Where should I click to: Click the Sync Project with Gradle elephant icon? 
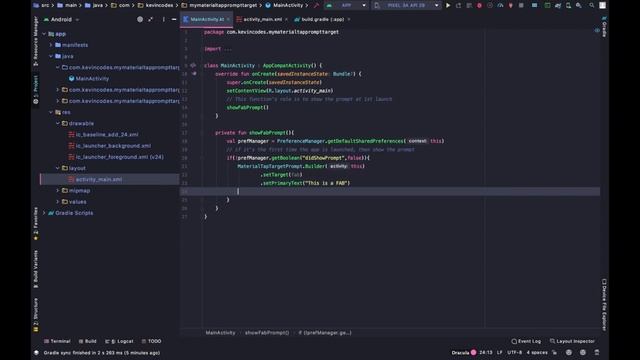pos(558,5)
